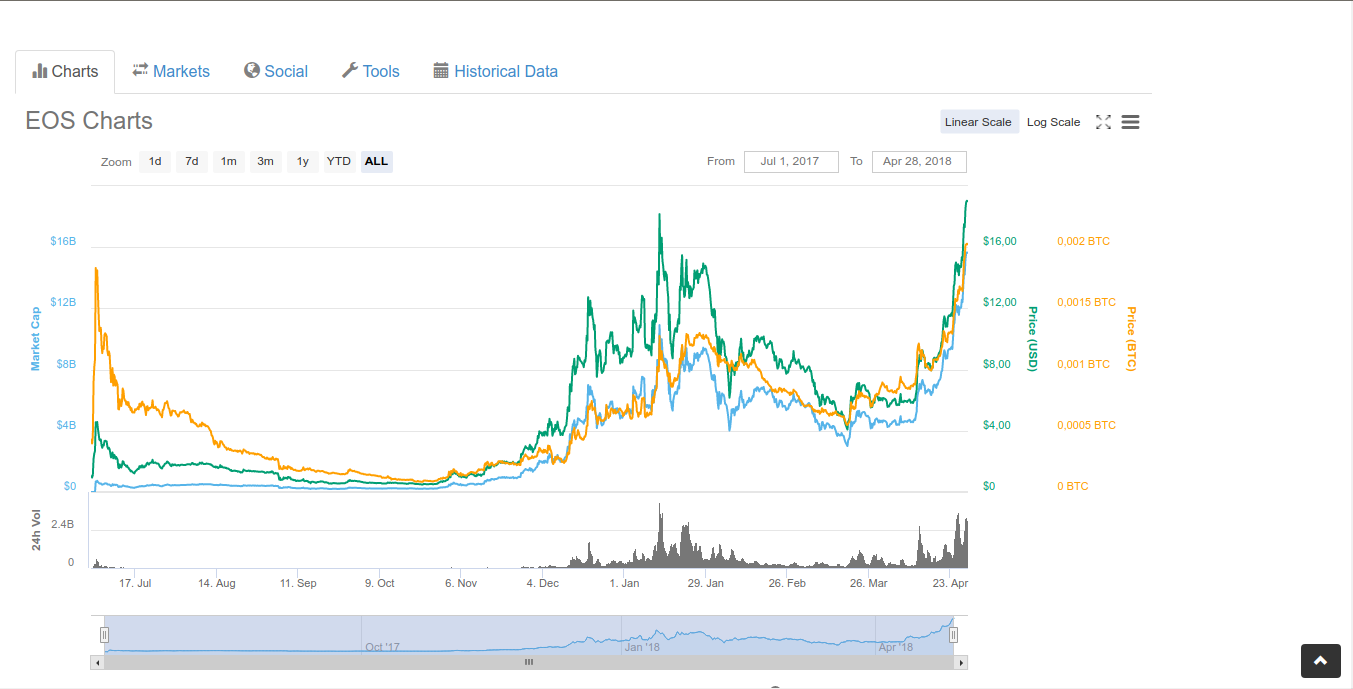Set zoom range to 7d
1353x689 pixels.
point(192,161)
